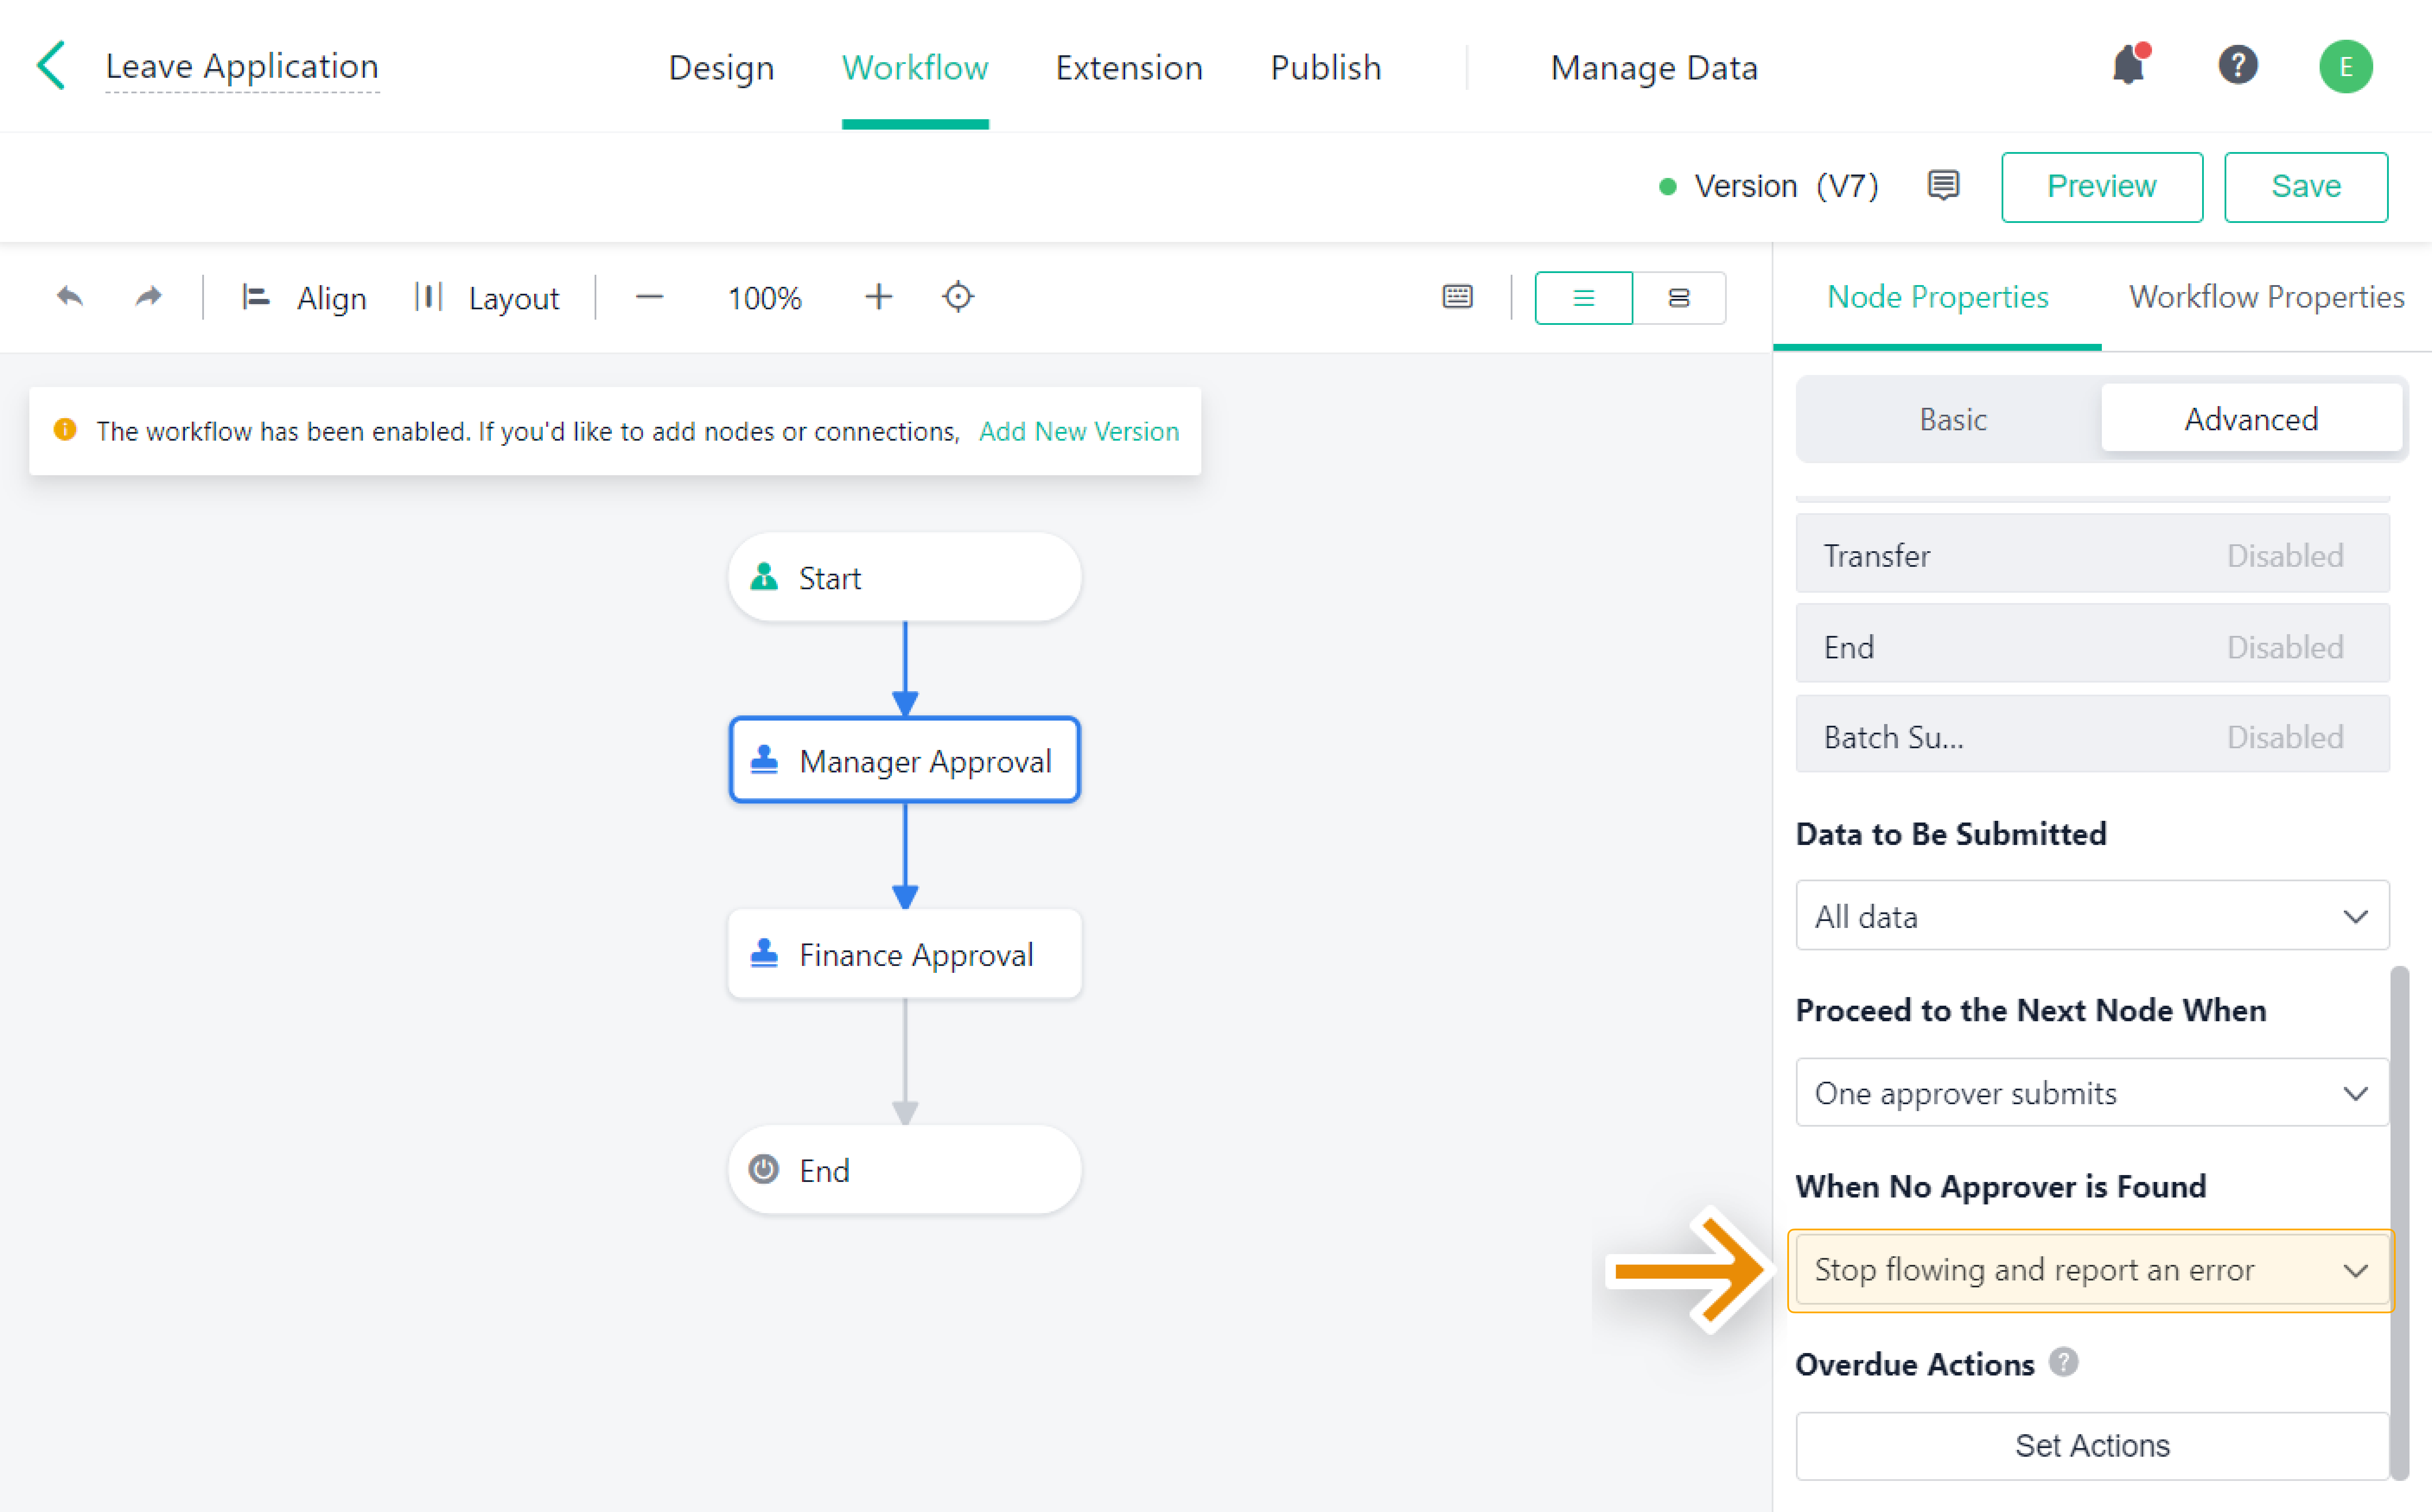Select the Basic properties segment
This screenshot has width=2432, height=1512.
coord(1951,419)
